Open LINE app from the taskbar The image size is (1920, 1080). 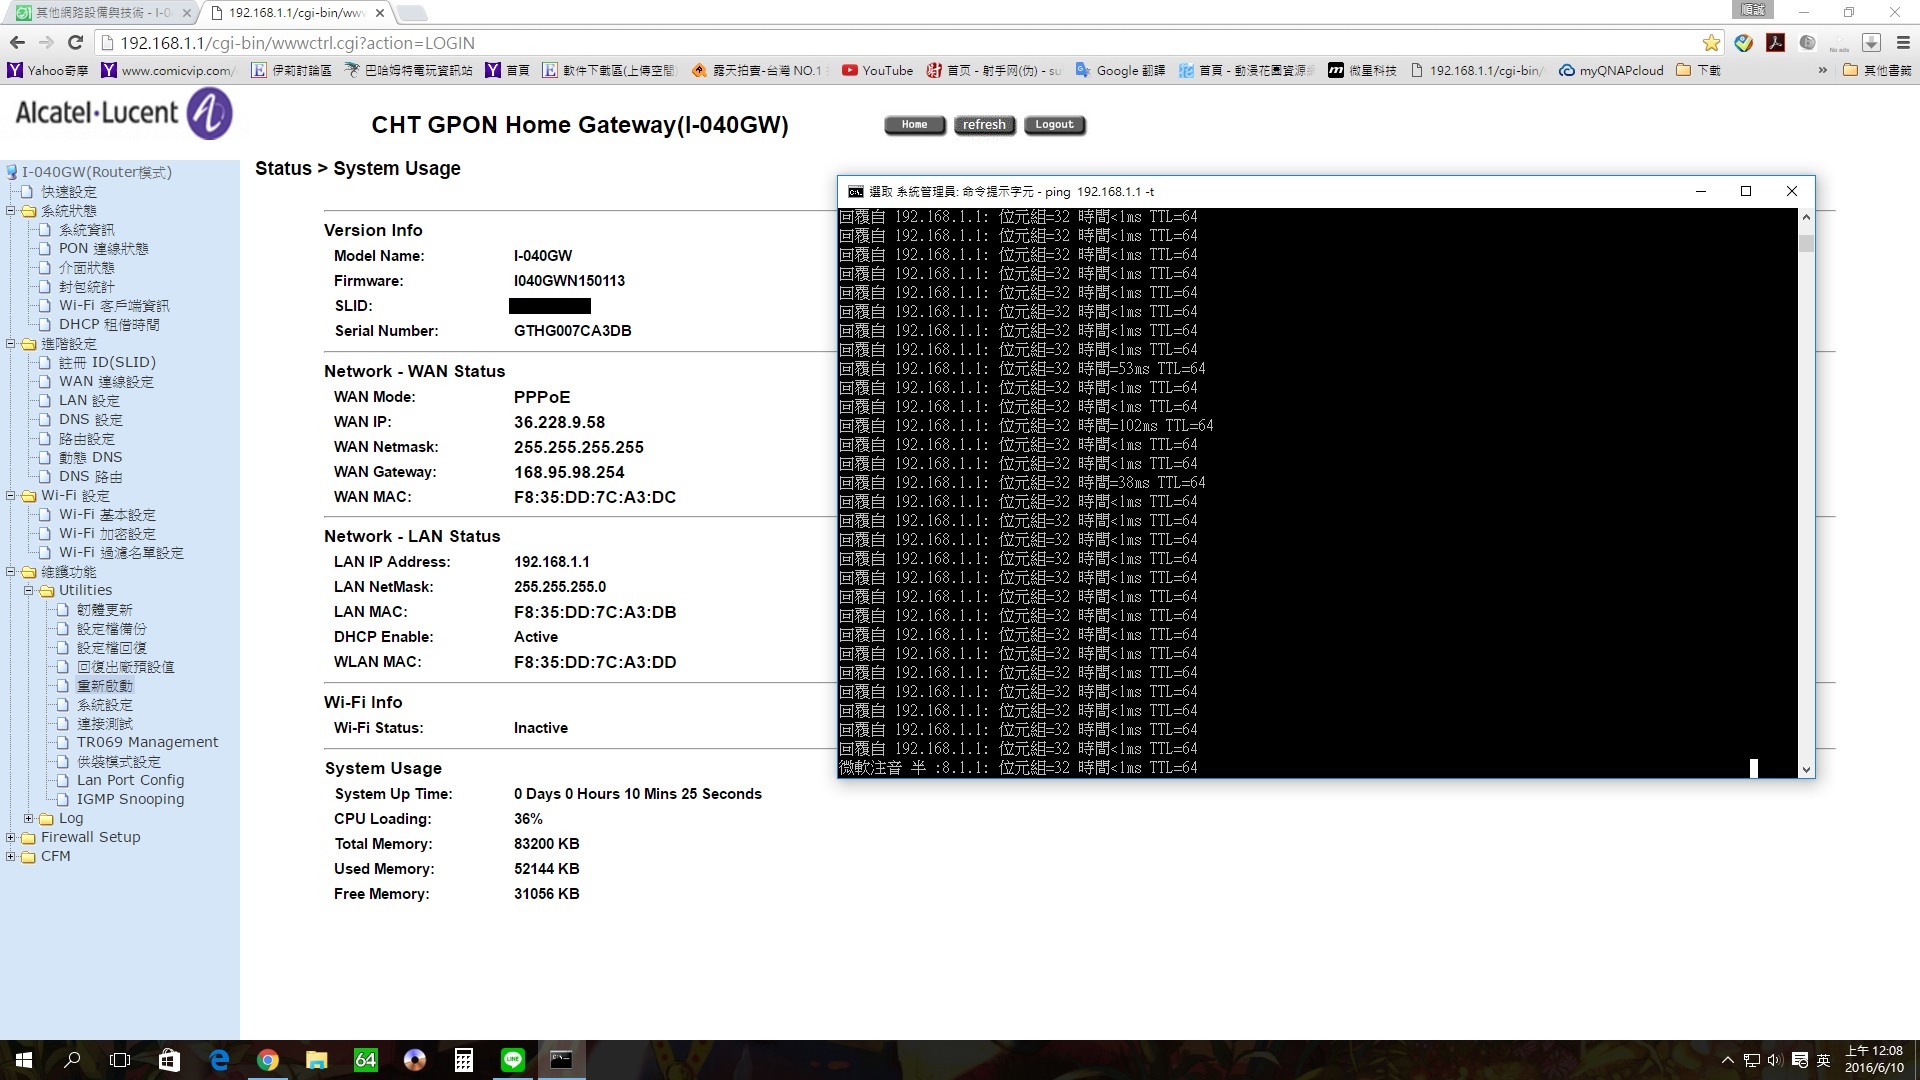(x=513, y=1060)
